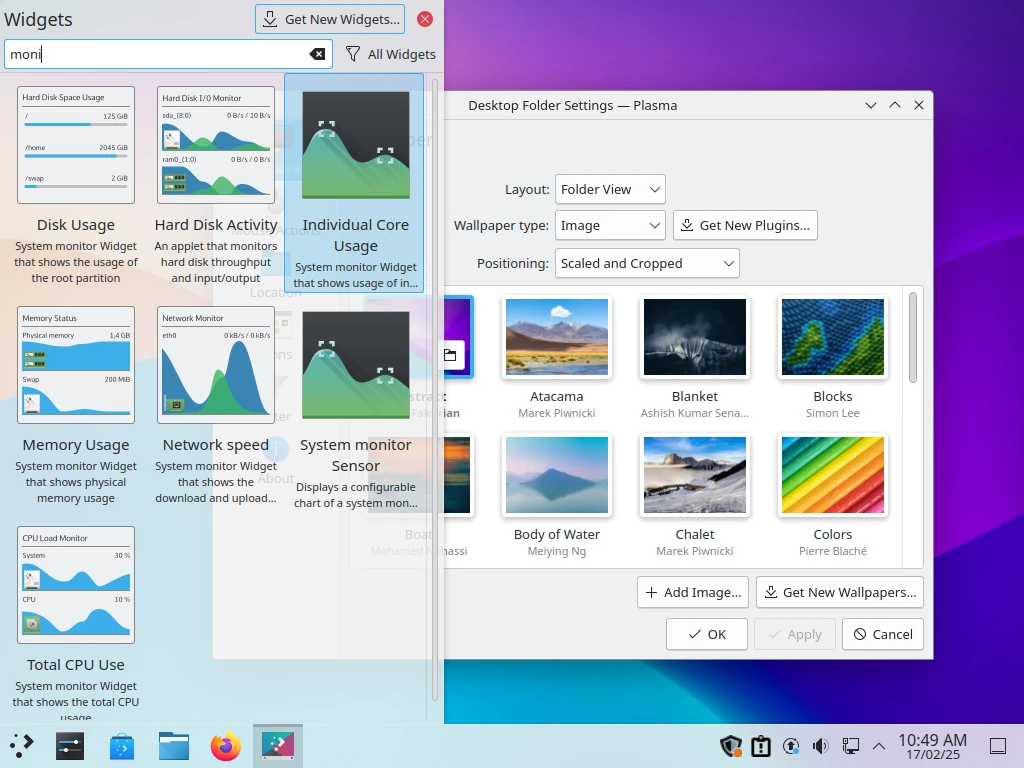Viewport: 1024px width, 768px height.
Task: Select the Disk Usage widget preview
Action: [76, 145]
